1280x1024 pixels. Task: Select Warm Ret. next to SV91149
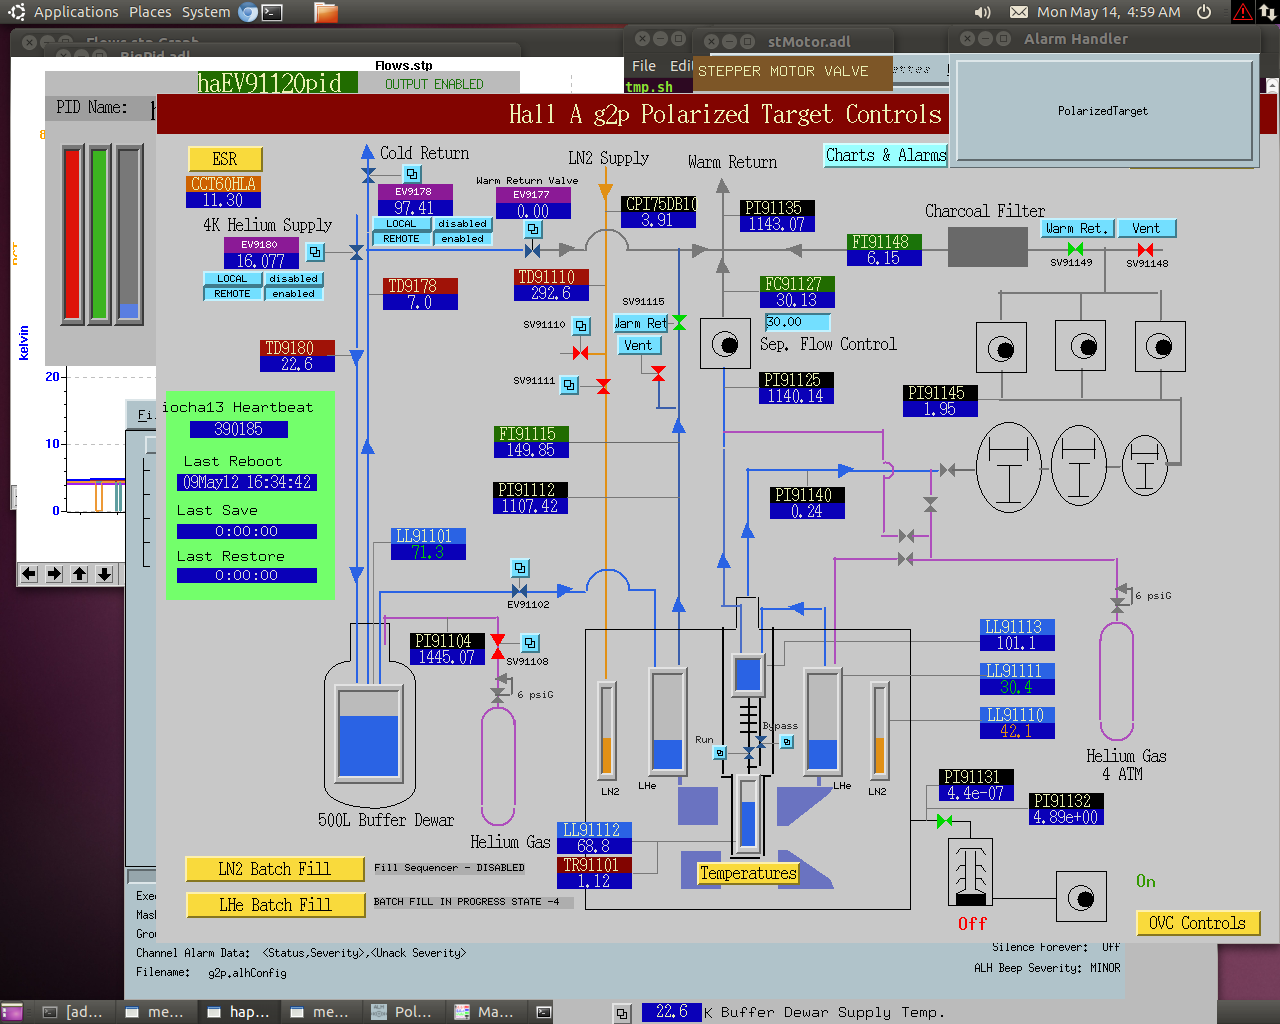coord(1077,228)
